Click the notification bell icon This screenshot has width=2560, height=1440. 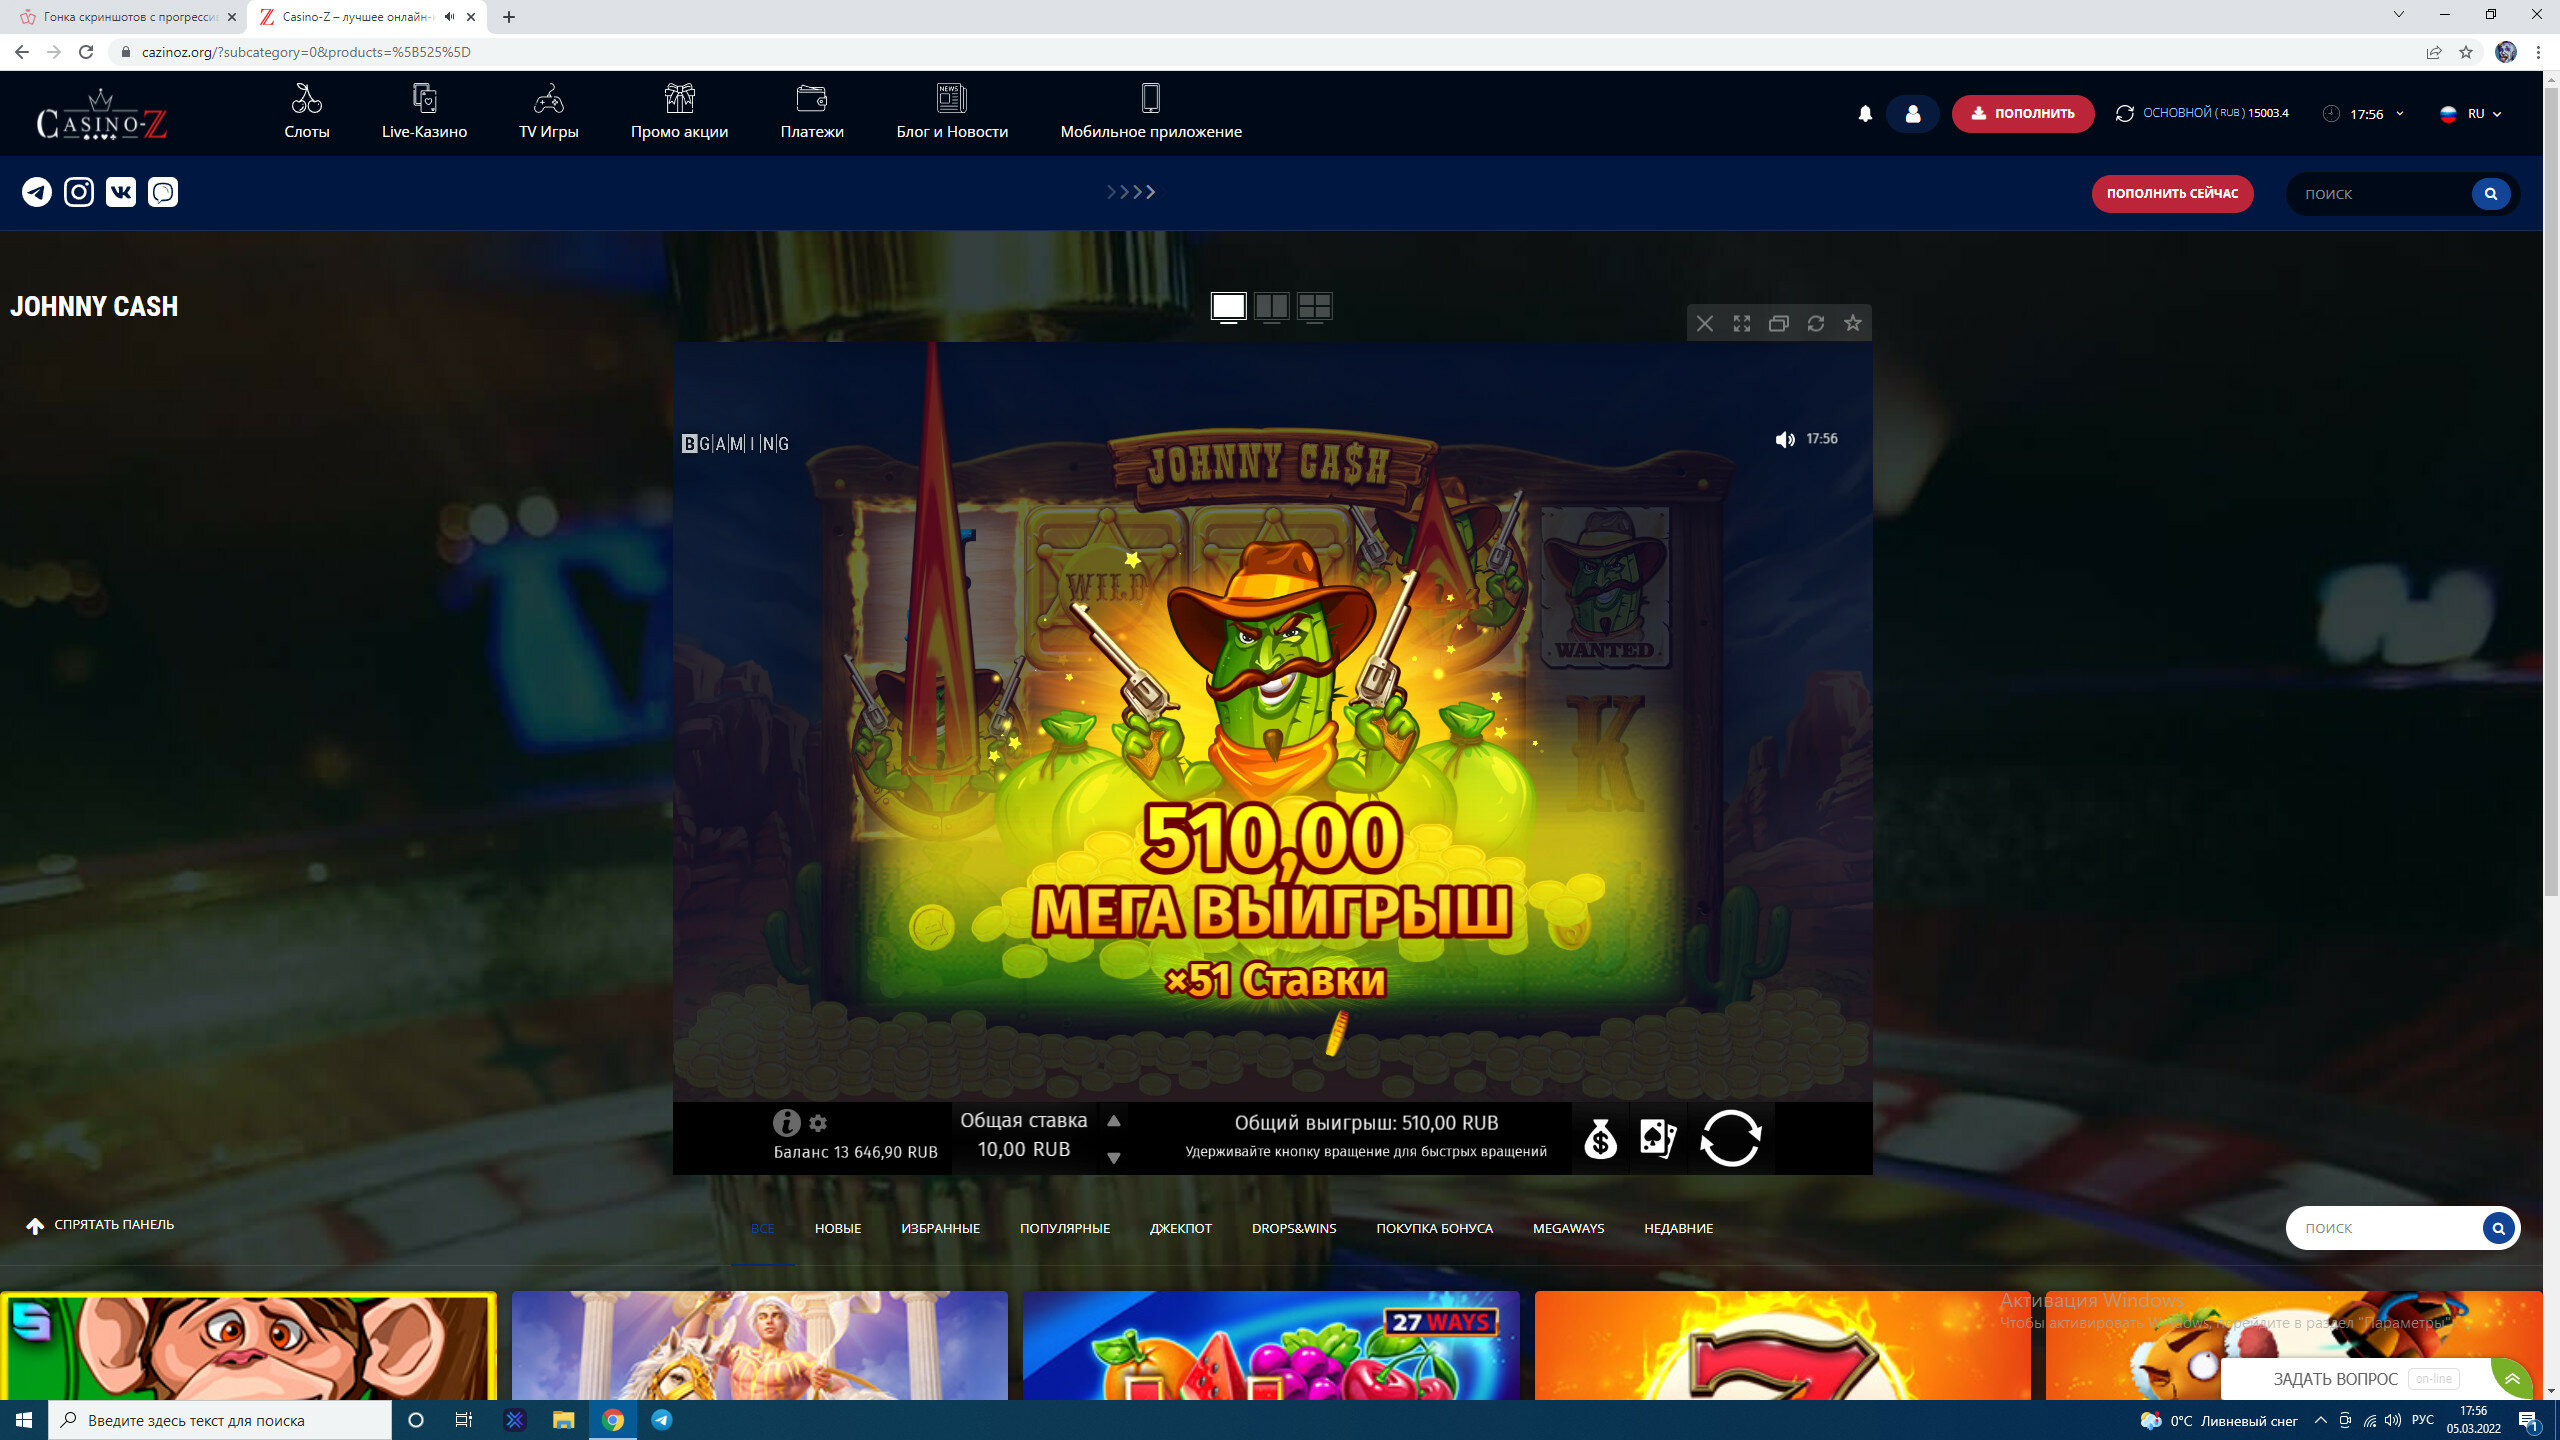1865,114
